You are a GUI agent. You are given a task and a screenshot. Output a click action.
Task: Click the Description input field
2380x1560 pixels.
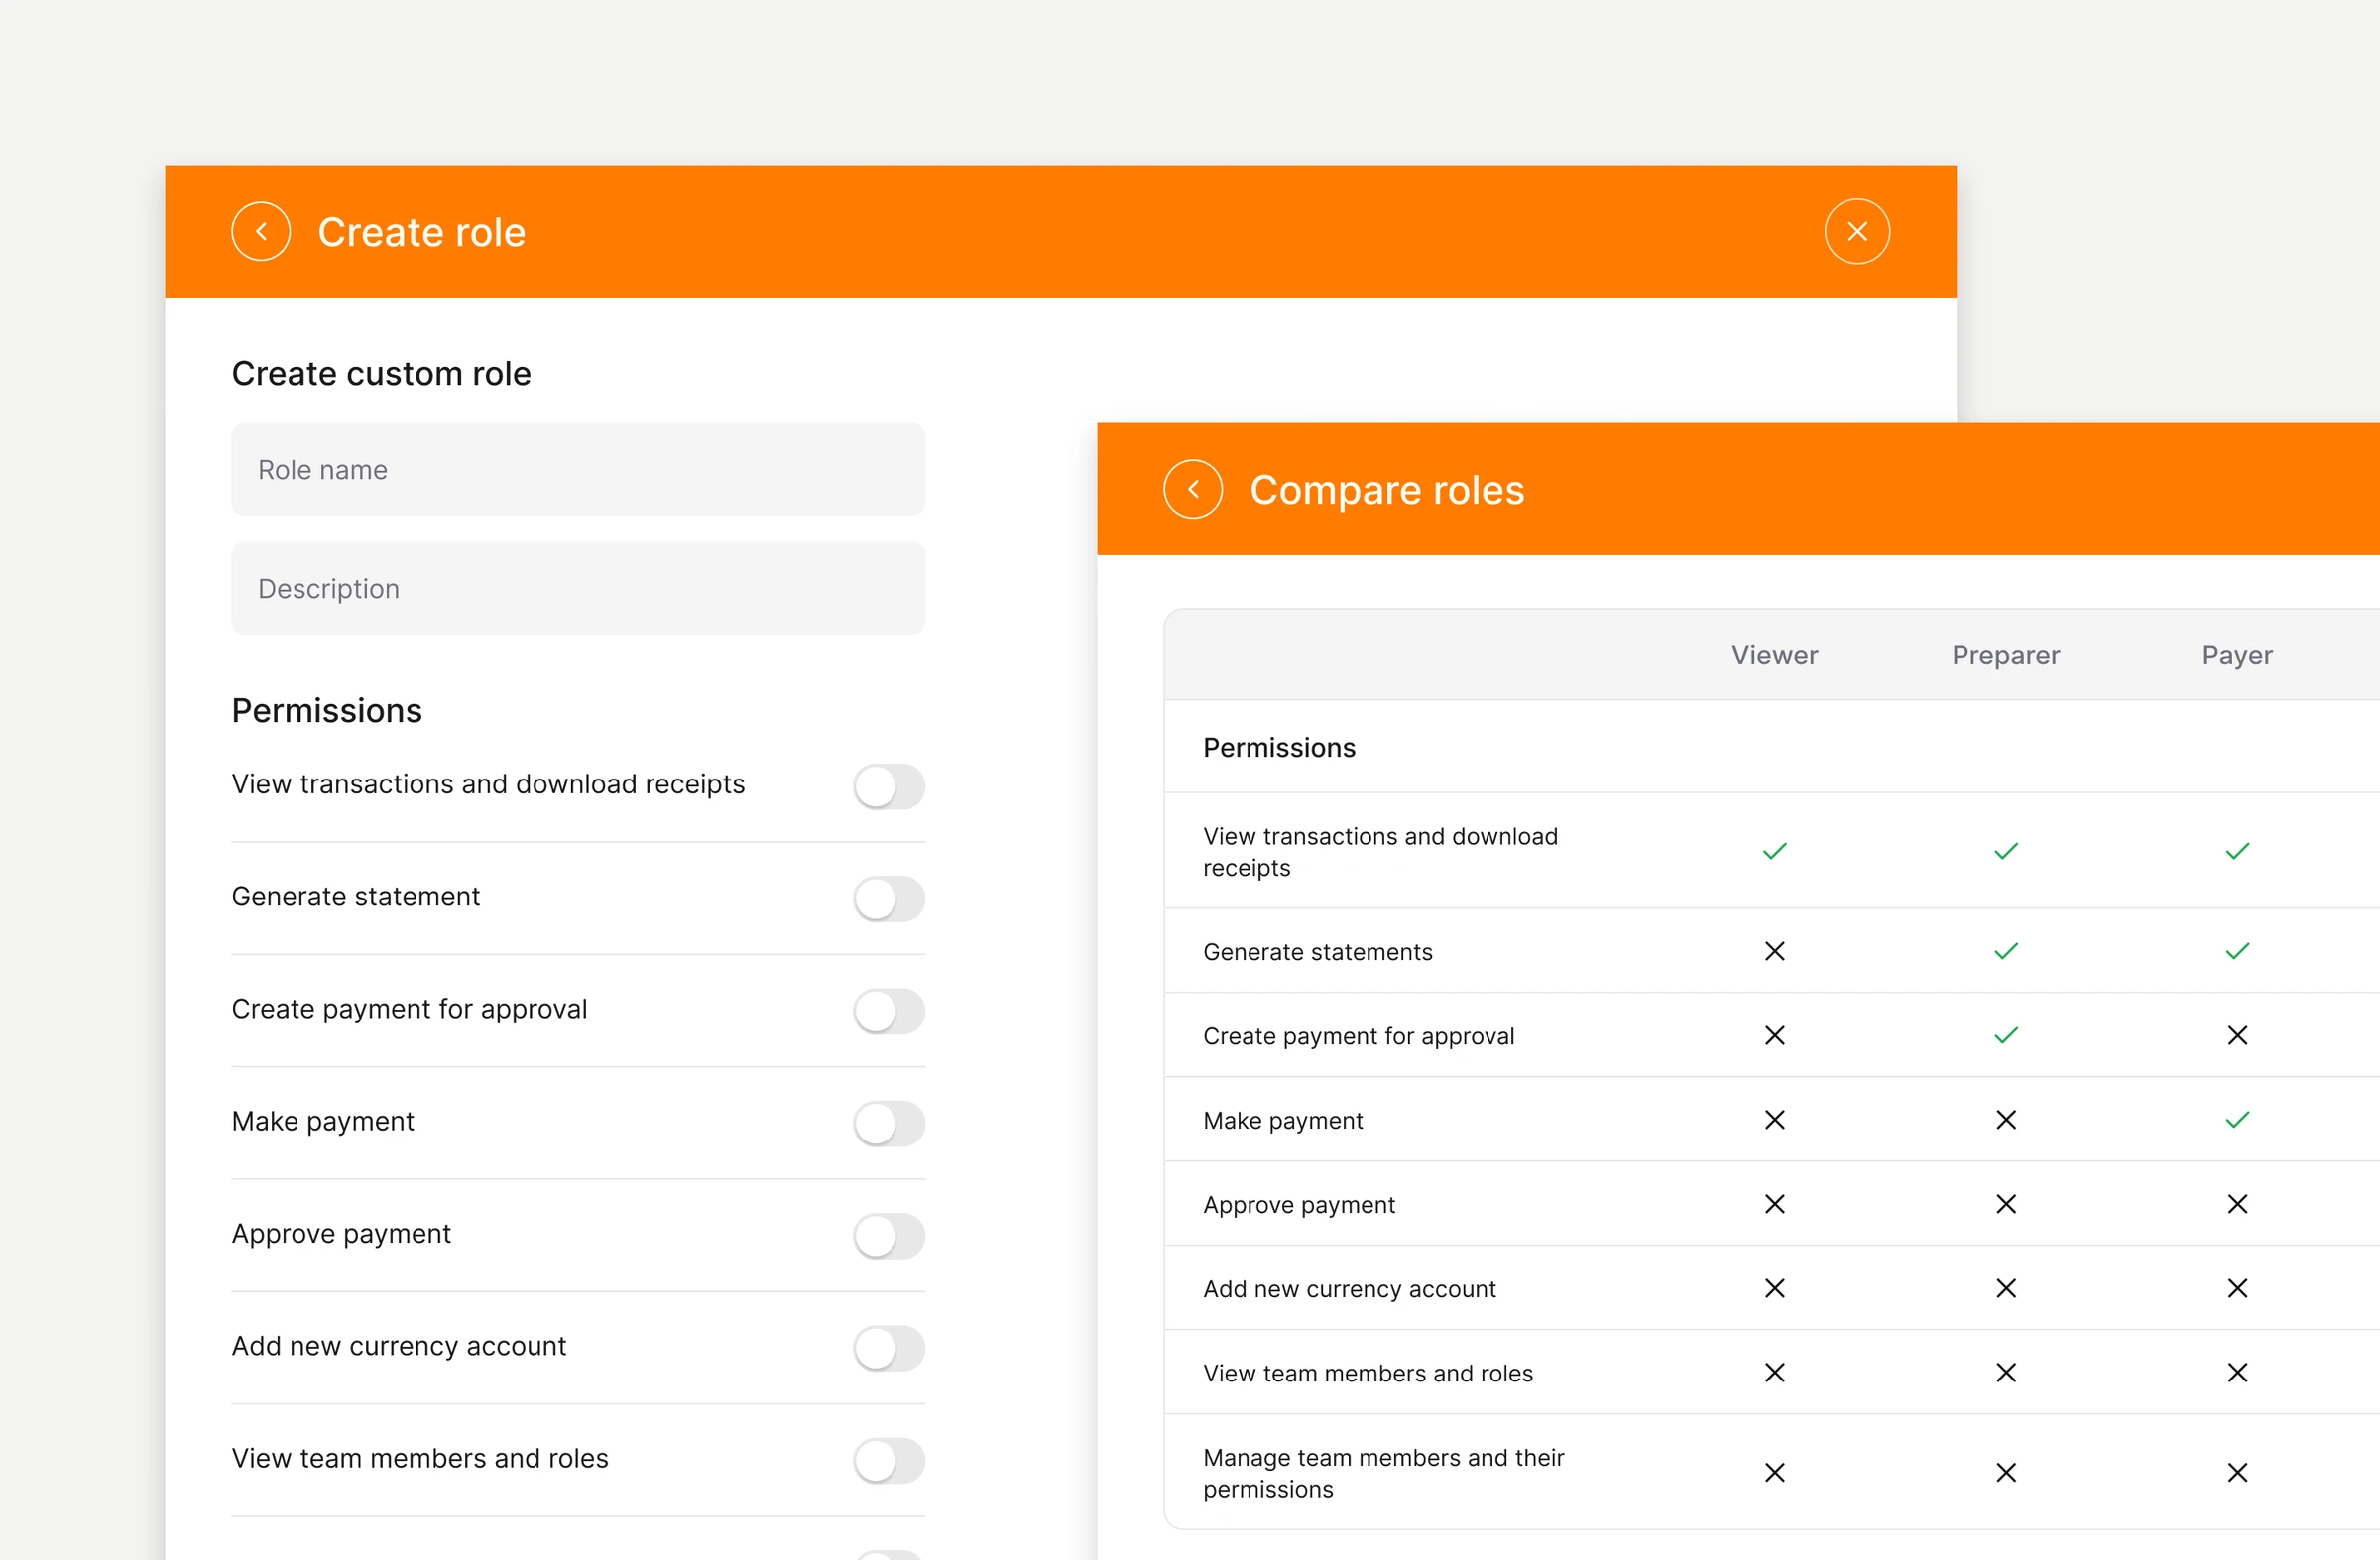[578, 589]
